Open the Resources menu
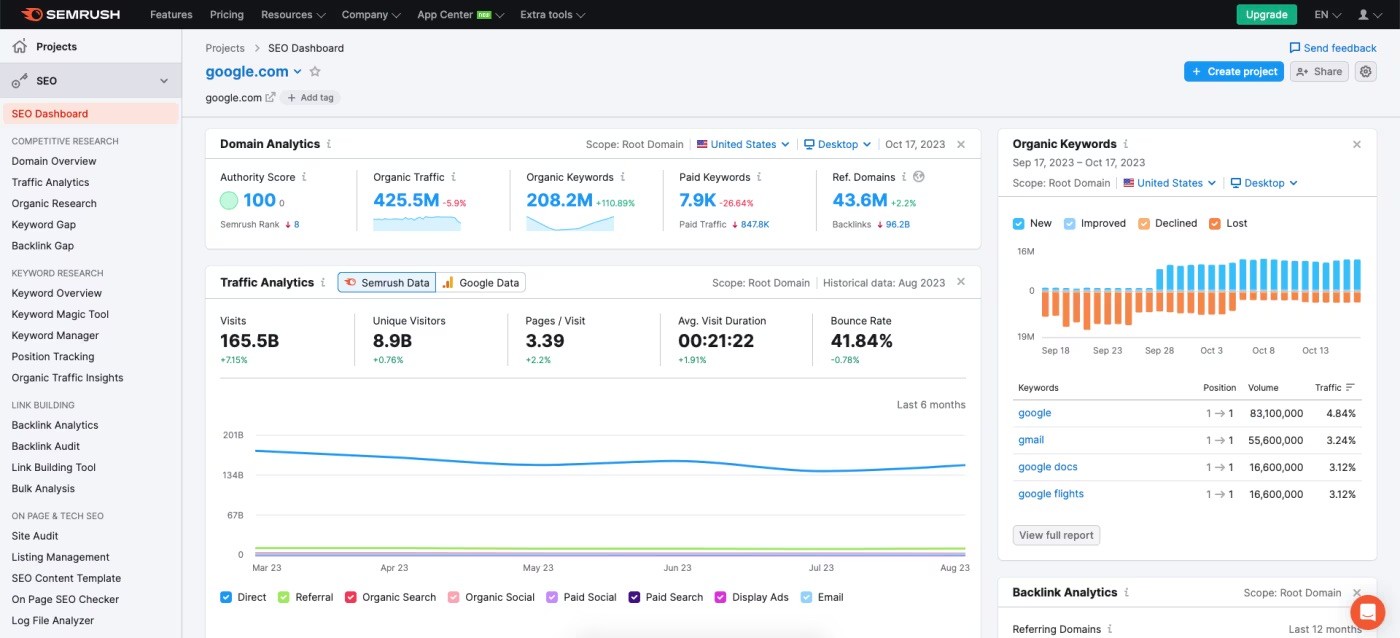Screen dimensions: 1400x638 point(293,15)
